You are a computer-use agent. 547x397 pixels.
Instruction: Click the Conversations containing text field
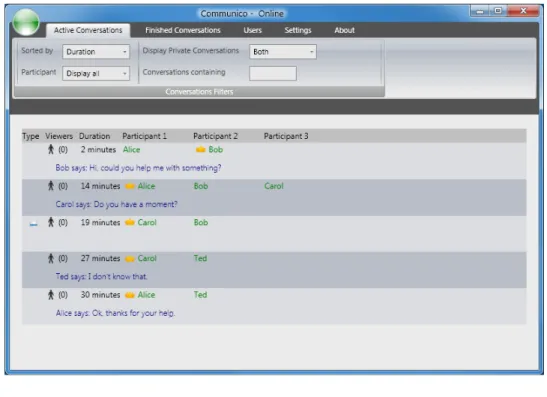point(273,73)
